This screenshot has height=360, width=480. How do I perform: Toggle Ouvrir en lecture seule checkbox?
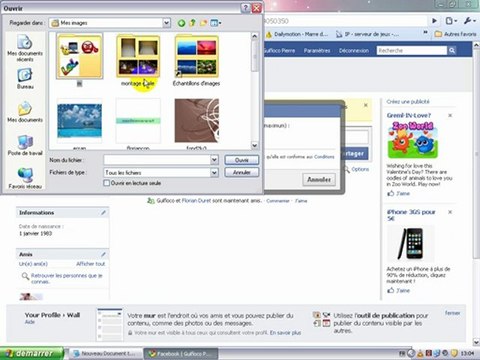[107, 183]
